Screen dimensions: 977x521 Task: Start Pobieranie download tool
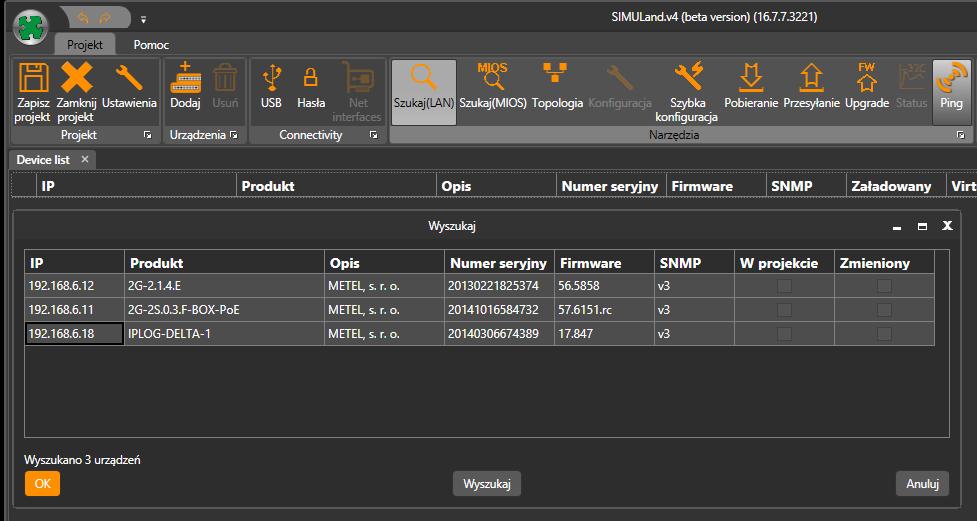751,85
